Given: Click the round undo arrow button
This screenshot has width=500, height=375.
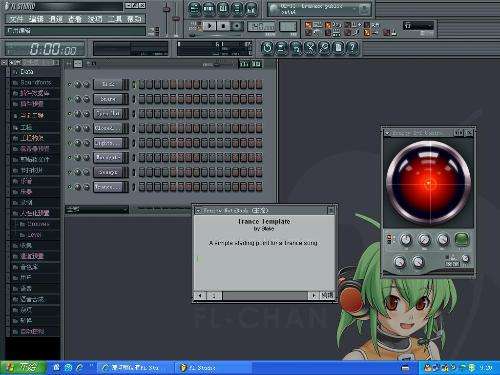Looking at the screenshot, I should coord(267,48).
